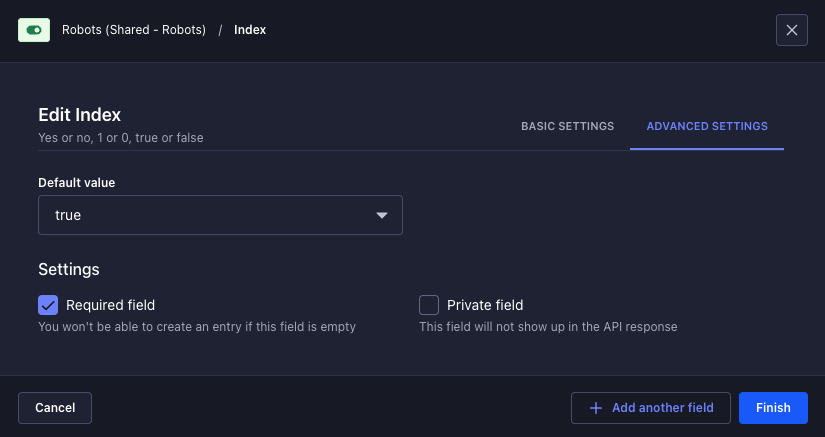Select the Advanced Settings tab

pos(707,126)
